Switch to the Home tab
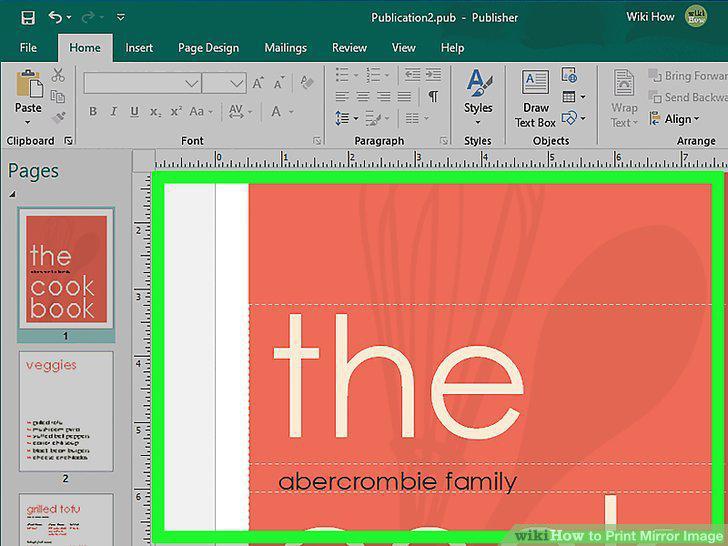 click(x=85, y=48)
